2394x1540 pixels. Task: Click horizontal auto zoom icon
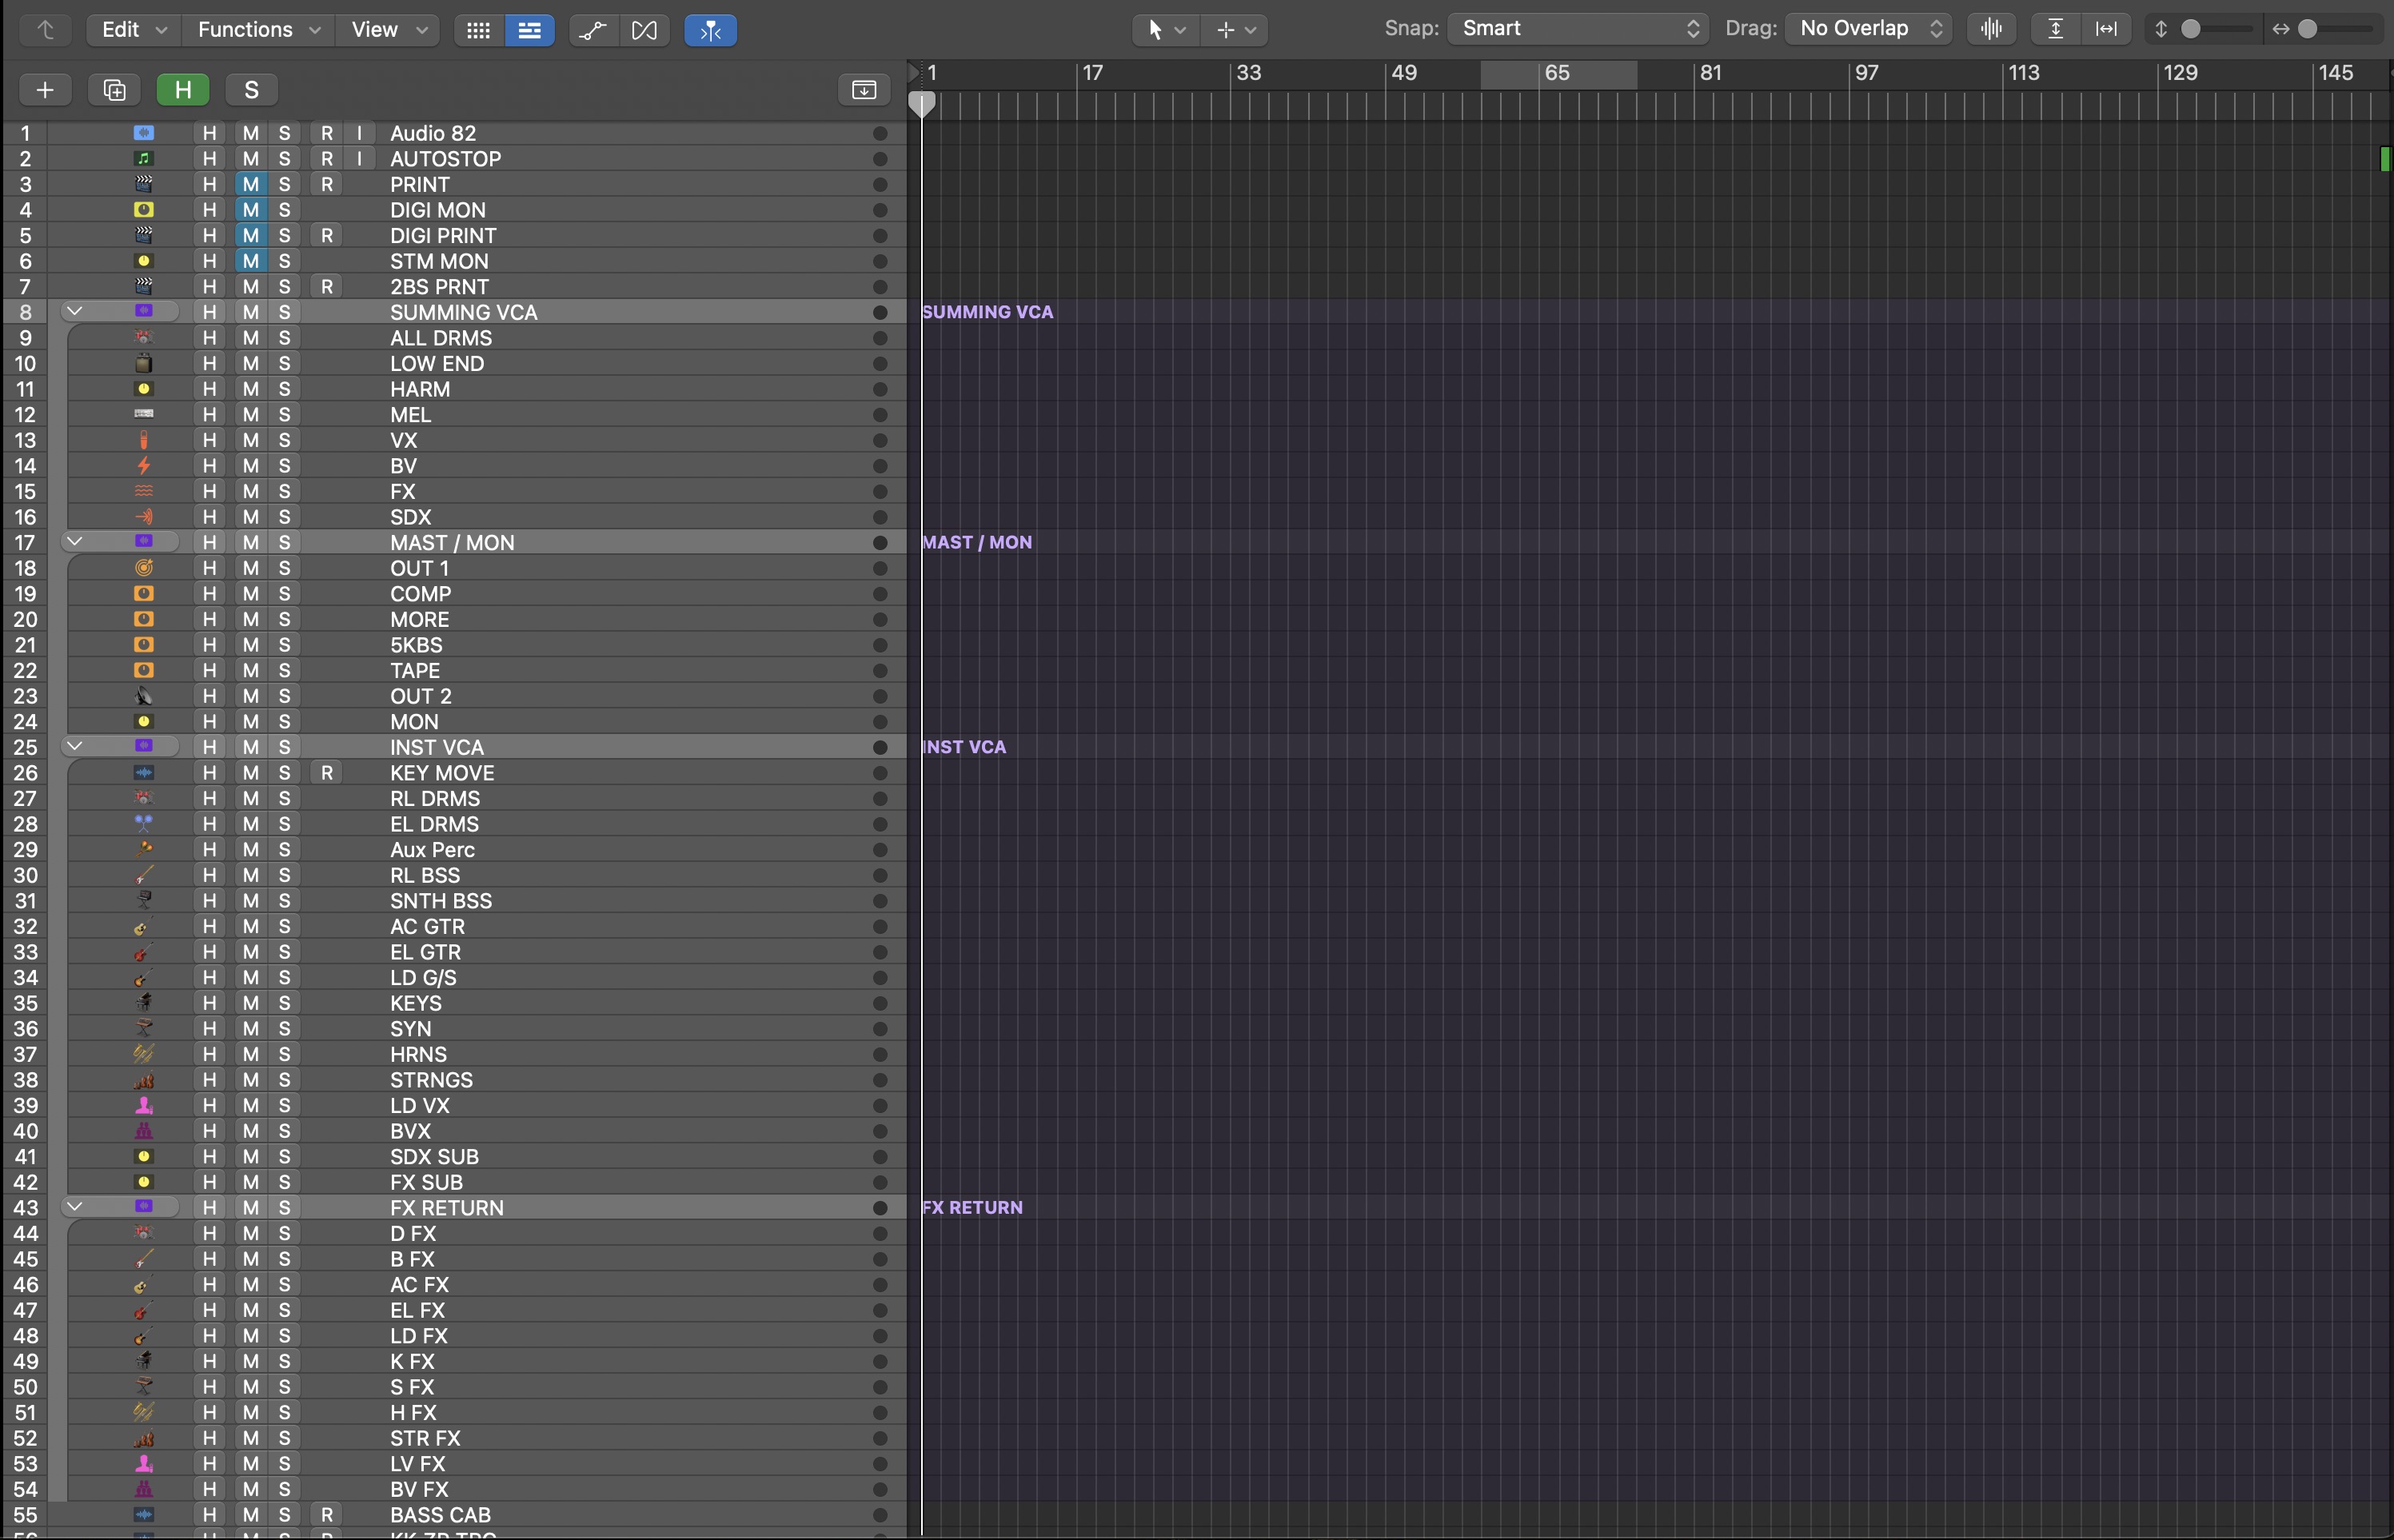pos(2106,29)
